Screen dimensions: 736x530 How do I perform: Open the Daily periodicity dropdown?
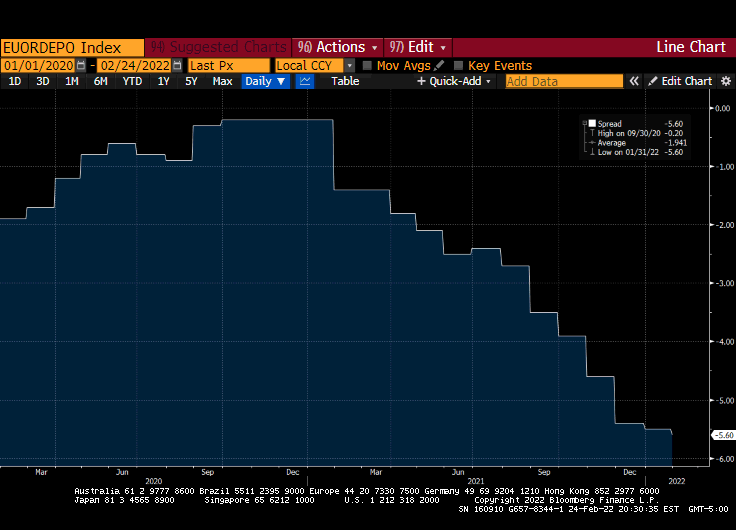(x=265, y=81)
